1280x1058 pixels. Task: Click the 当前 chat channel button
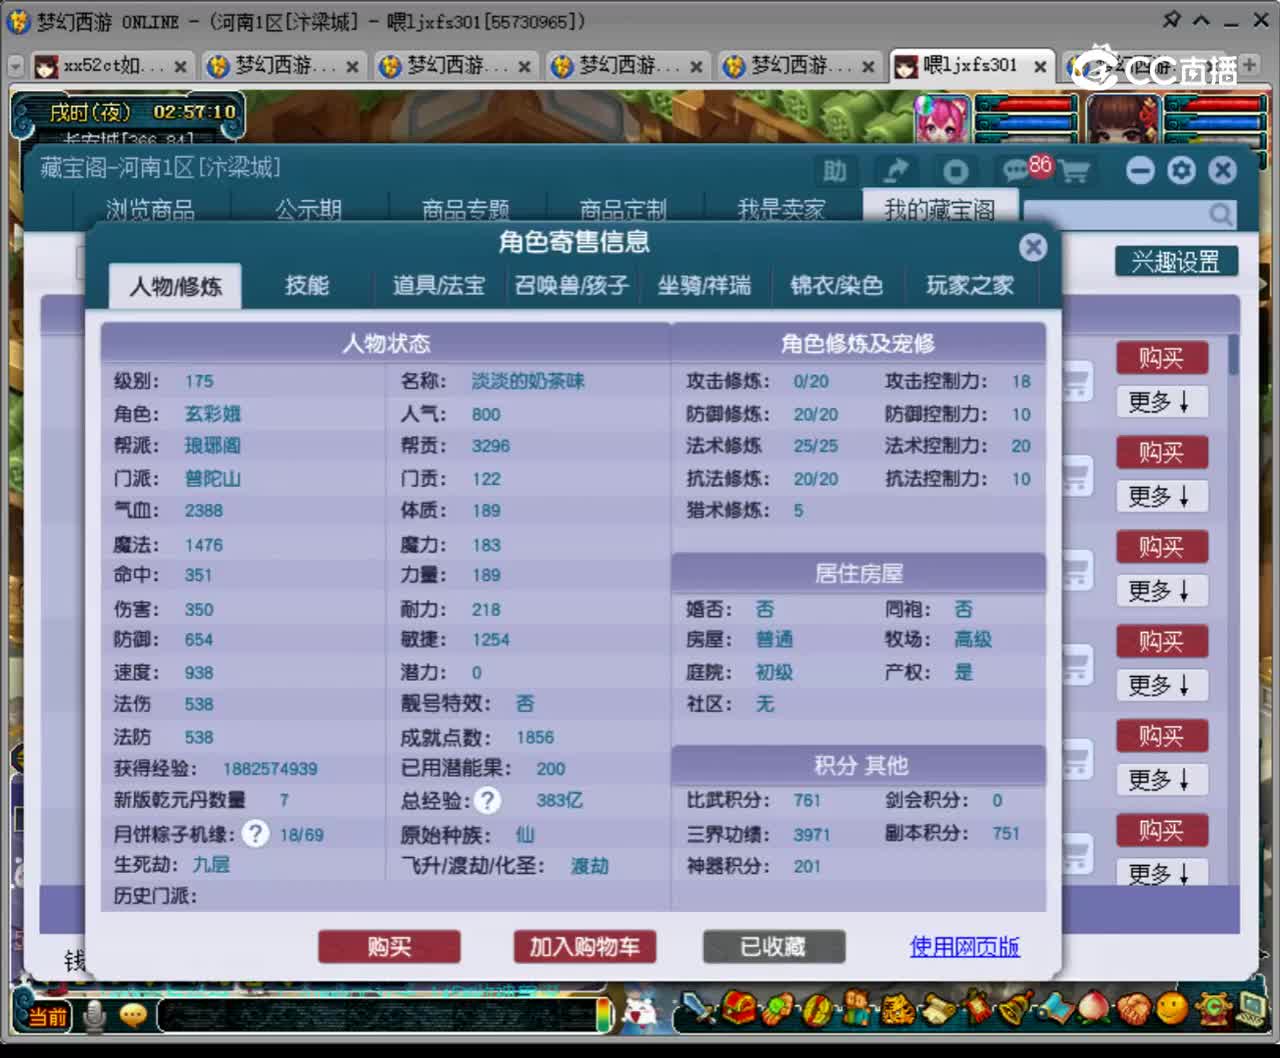[46, 1017]
